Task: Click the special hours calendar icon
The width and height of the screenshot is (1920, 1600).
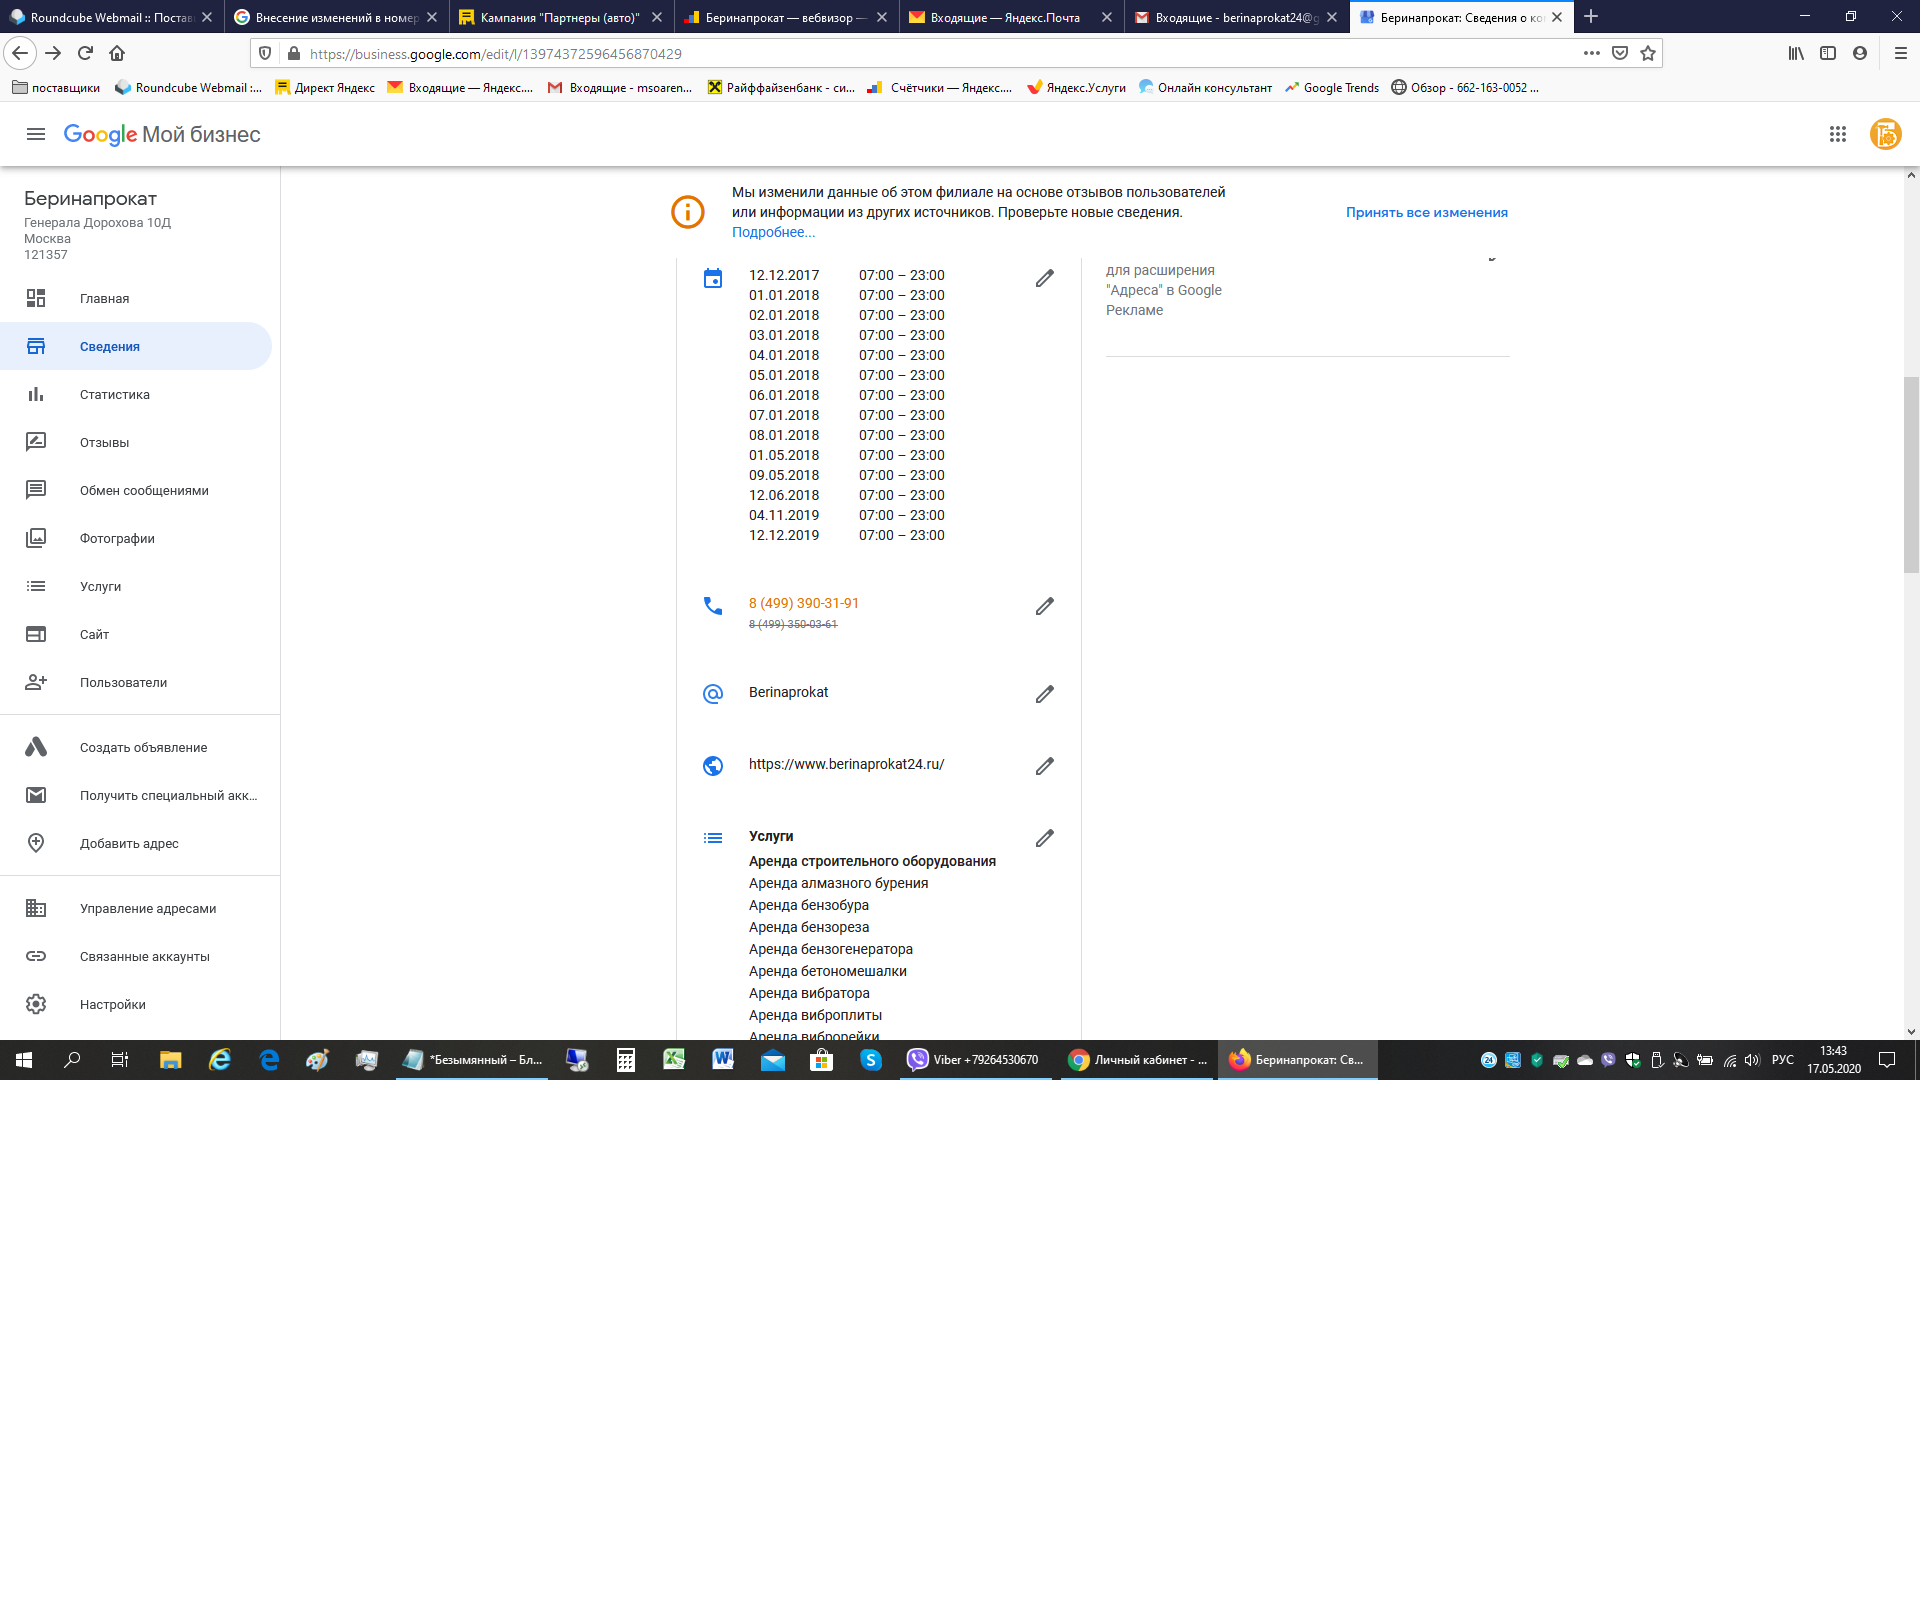Action: (713, 278)
